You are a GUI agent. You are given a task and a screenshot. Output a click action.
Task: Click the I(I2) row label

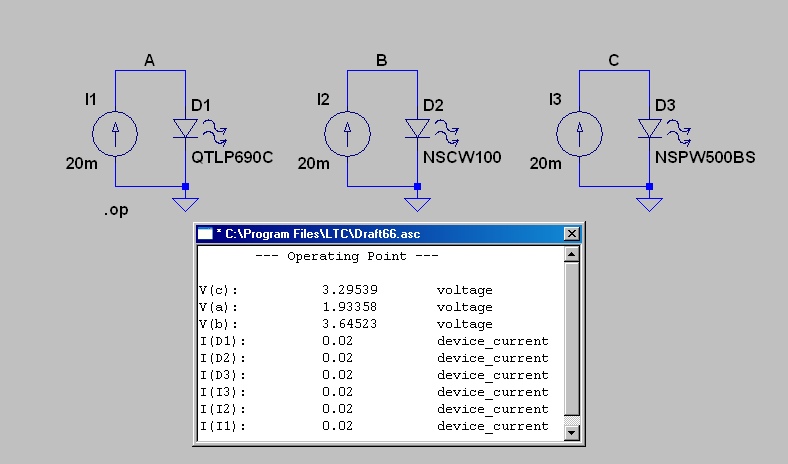(223, 409)
